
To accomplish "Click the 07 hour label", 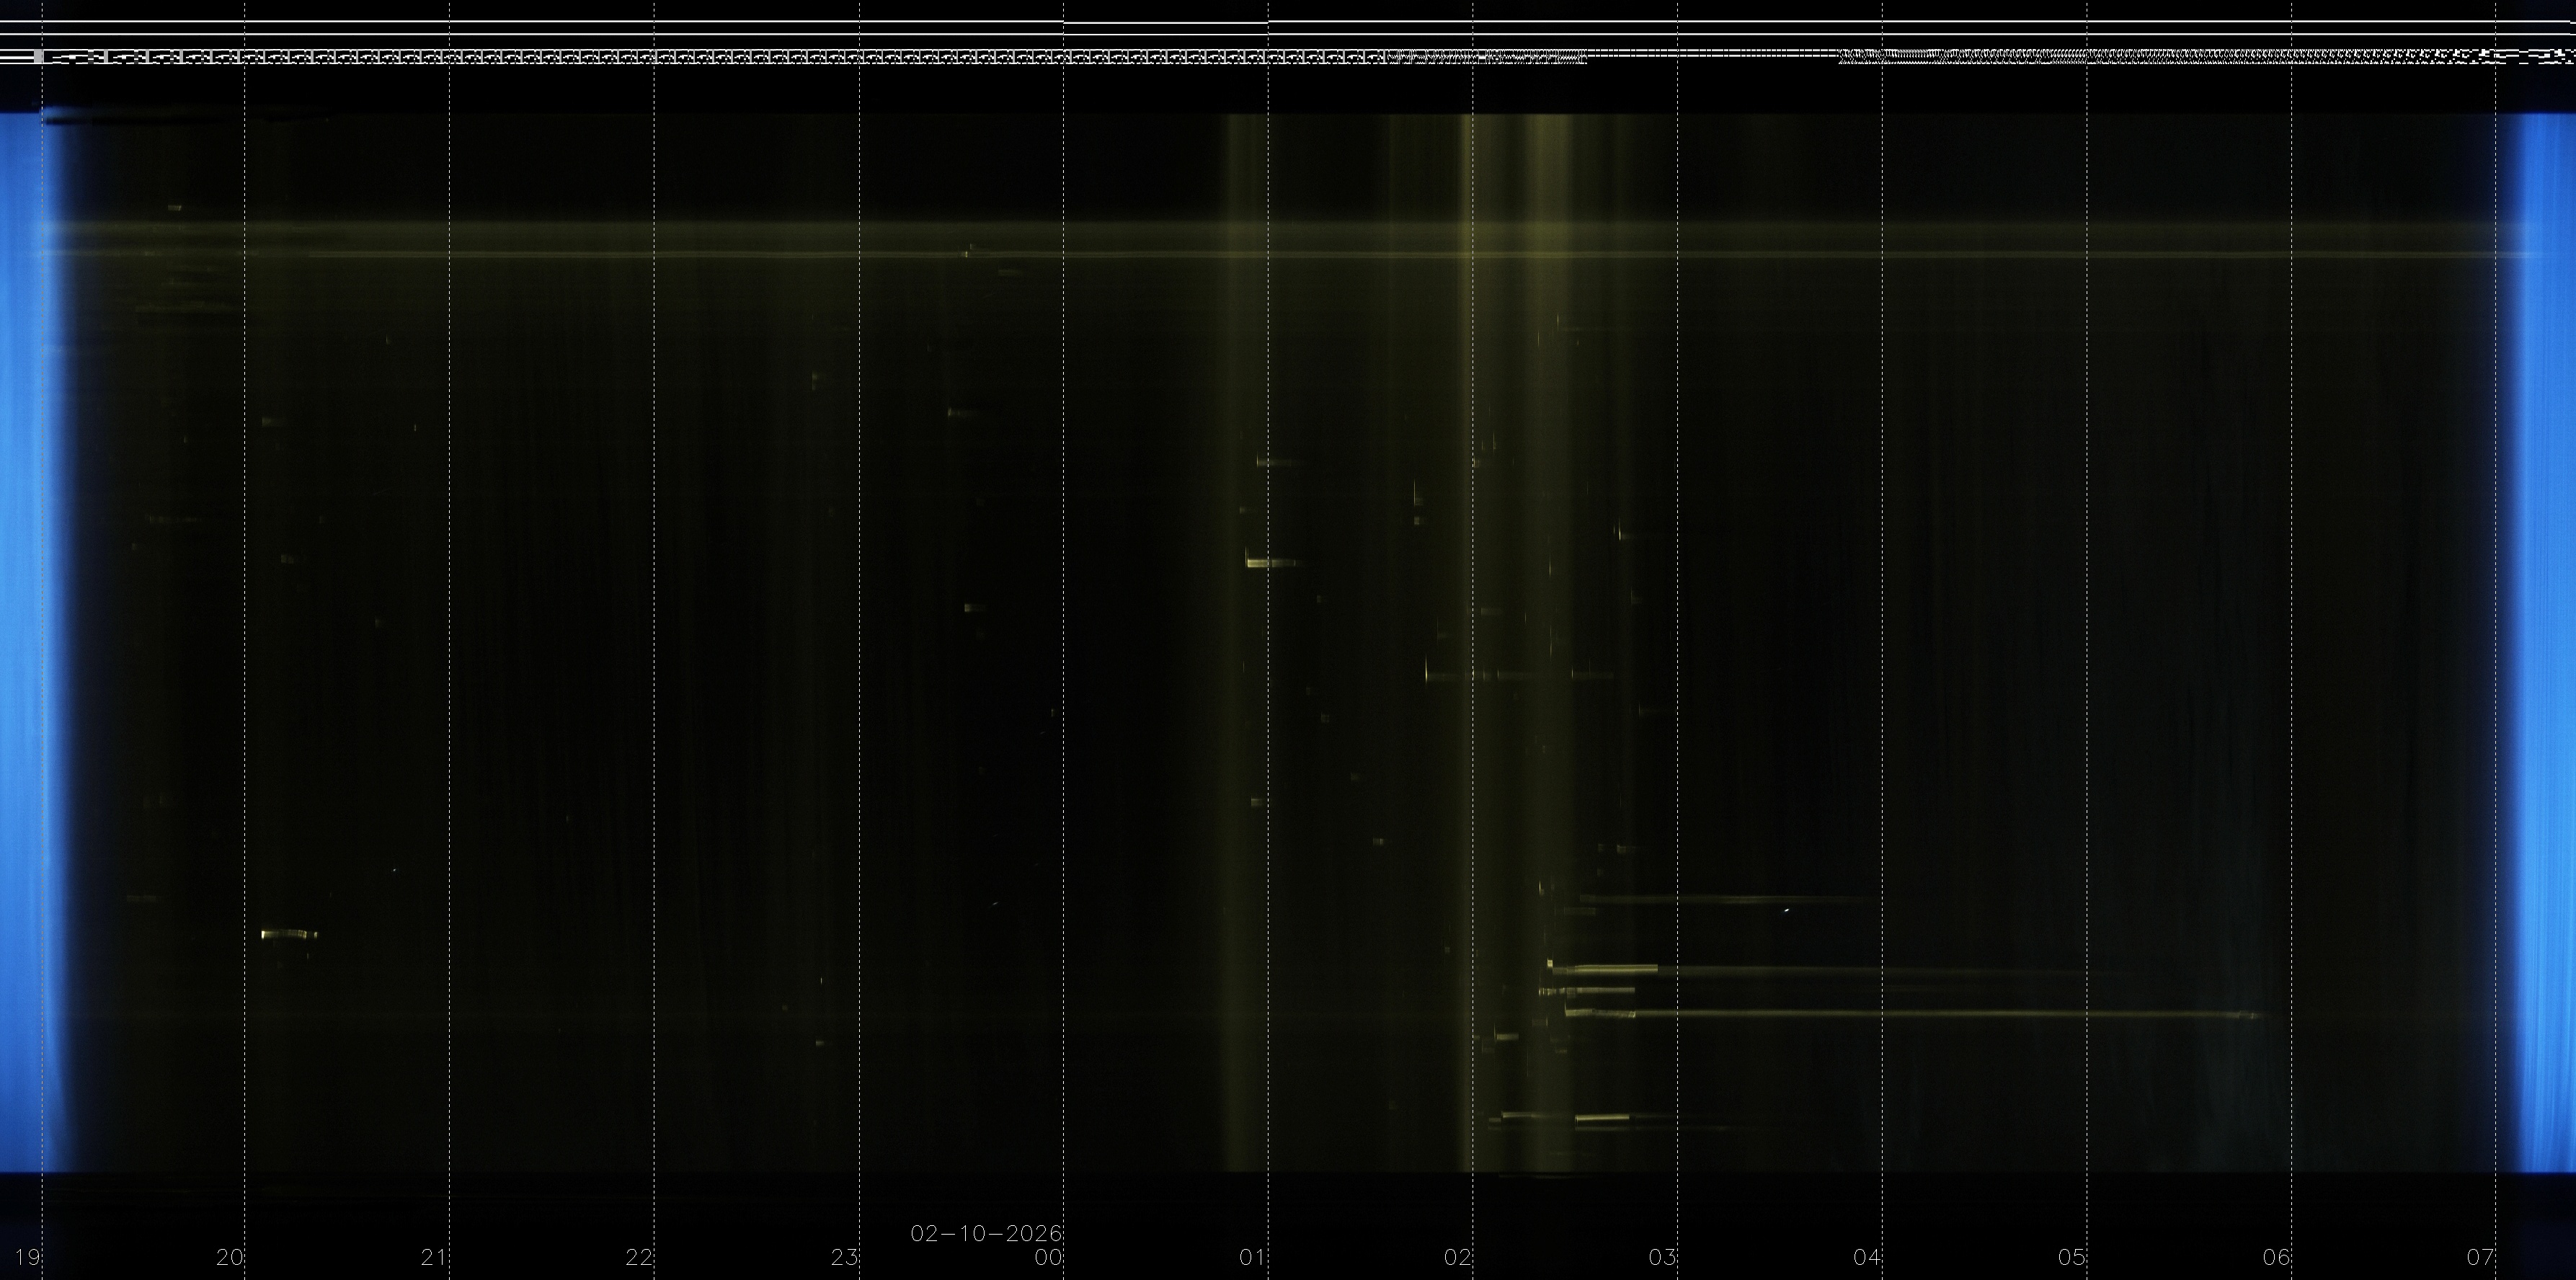I will pos(2481,1257).
